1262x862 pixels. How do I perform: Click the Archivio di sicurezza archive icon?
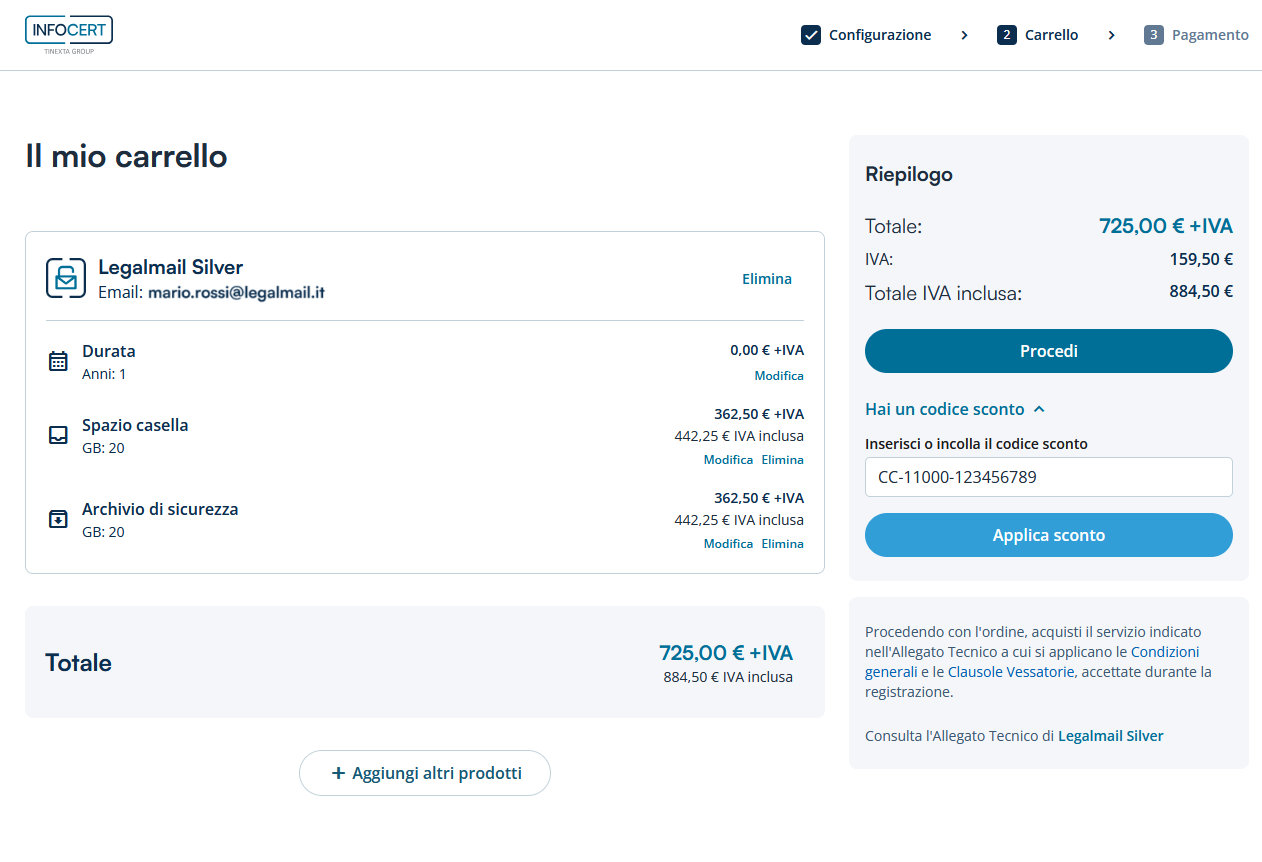(x=58, y=519)
